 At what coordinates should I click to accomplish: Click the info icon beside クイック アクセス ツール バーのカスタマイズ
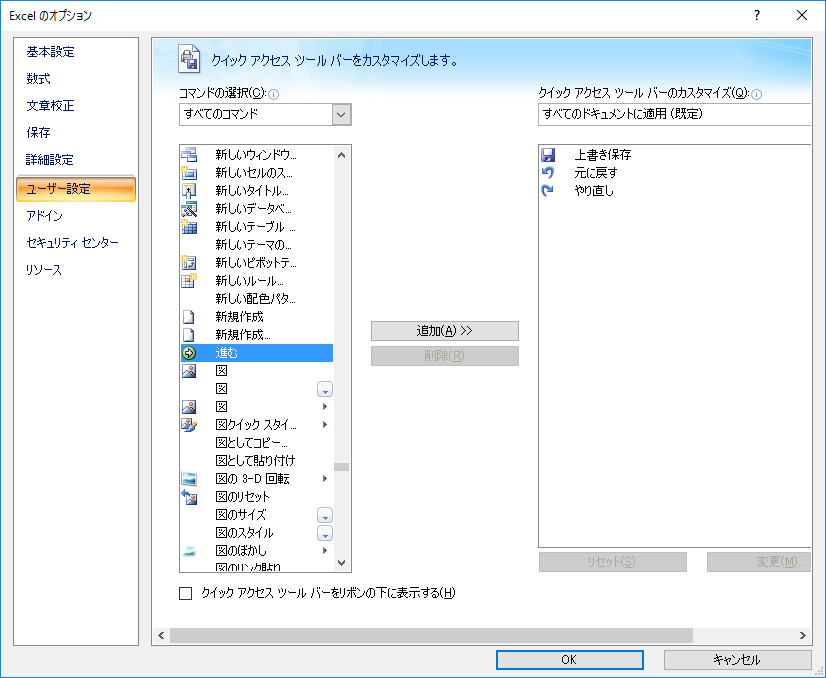[x=756, y=94]
